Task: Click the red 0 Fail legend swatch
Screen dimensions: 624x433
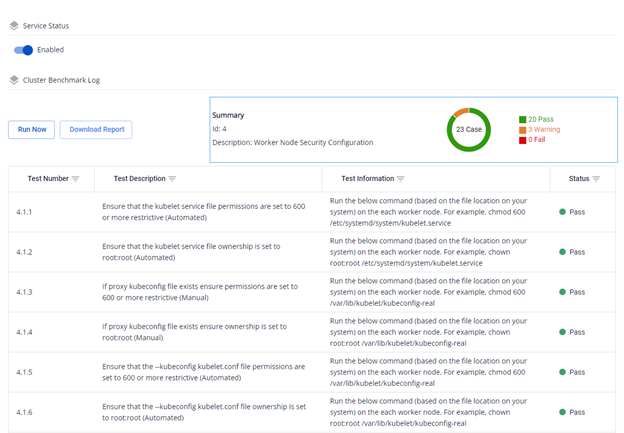Action: (x=522, y=140)
